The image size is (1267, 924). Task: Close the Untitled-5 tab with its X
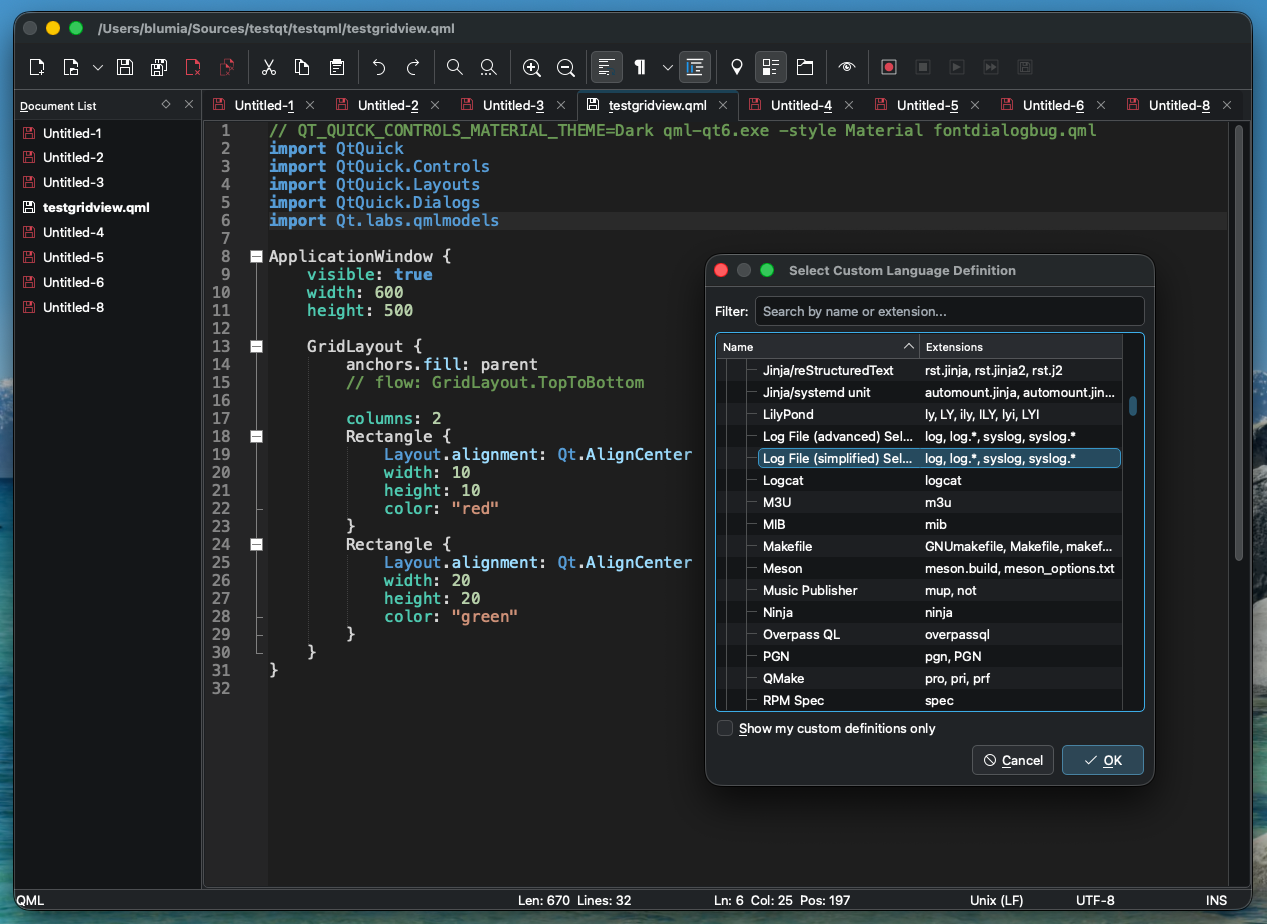point(975,105)
